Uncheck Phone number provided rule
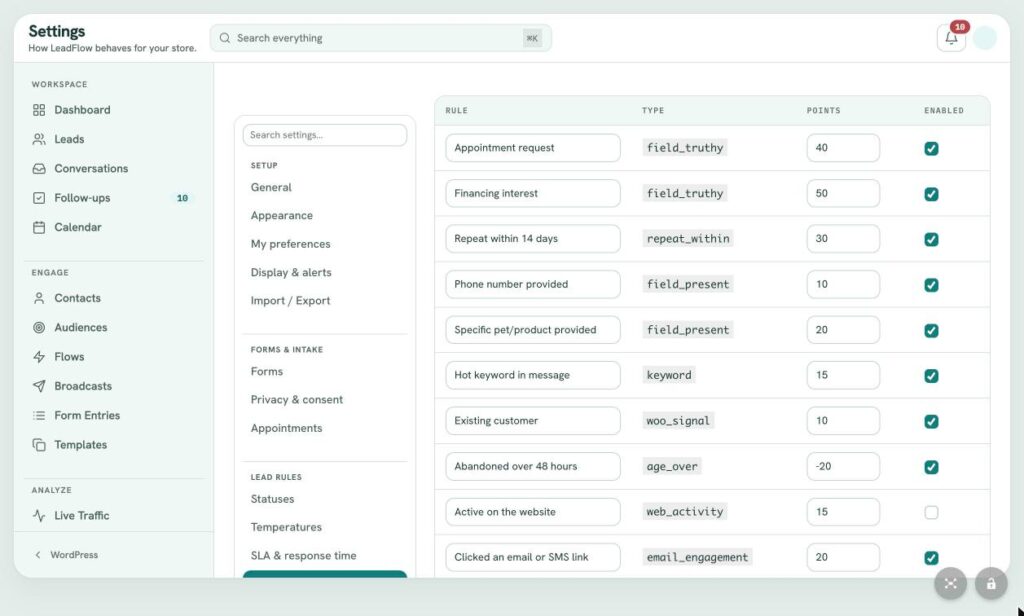The height and width of the screenshot is (616, 1024). point(931,285)
